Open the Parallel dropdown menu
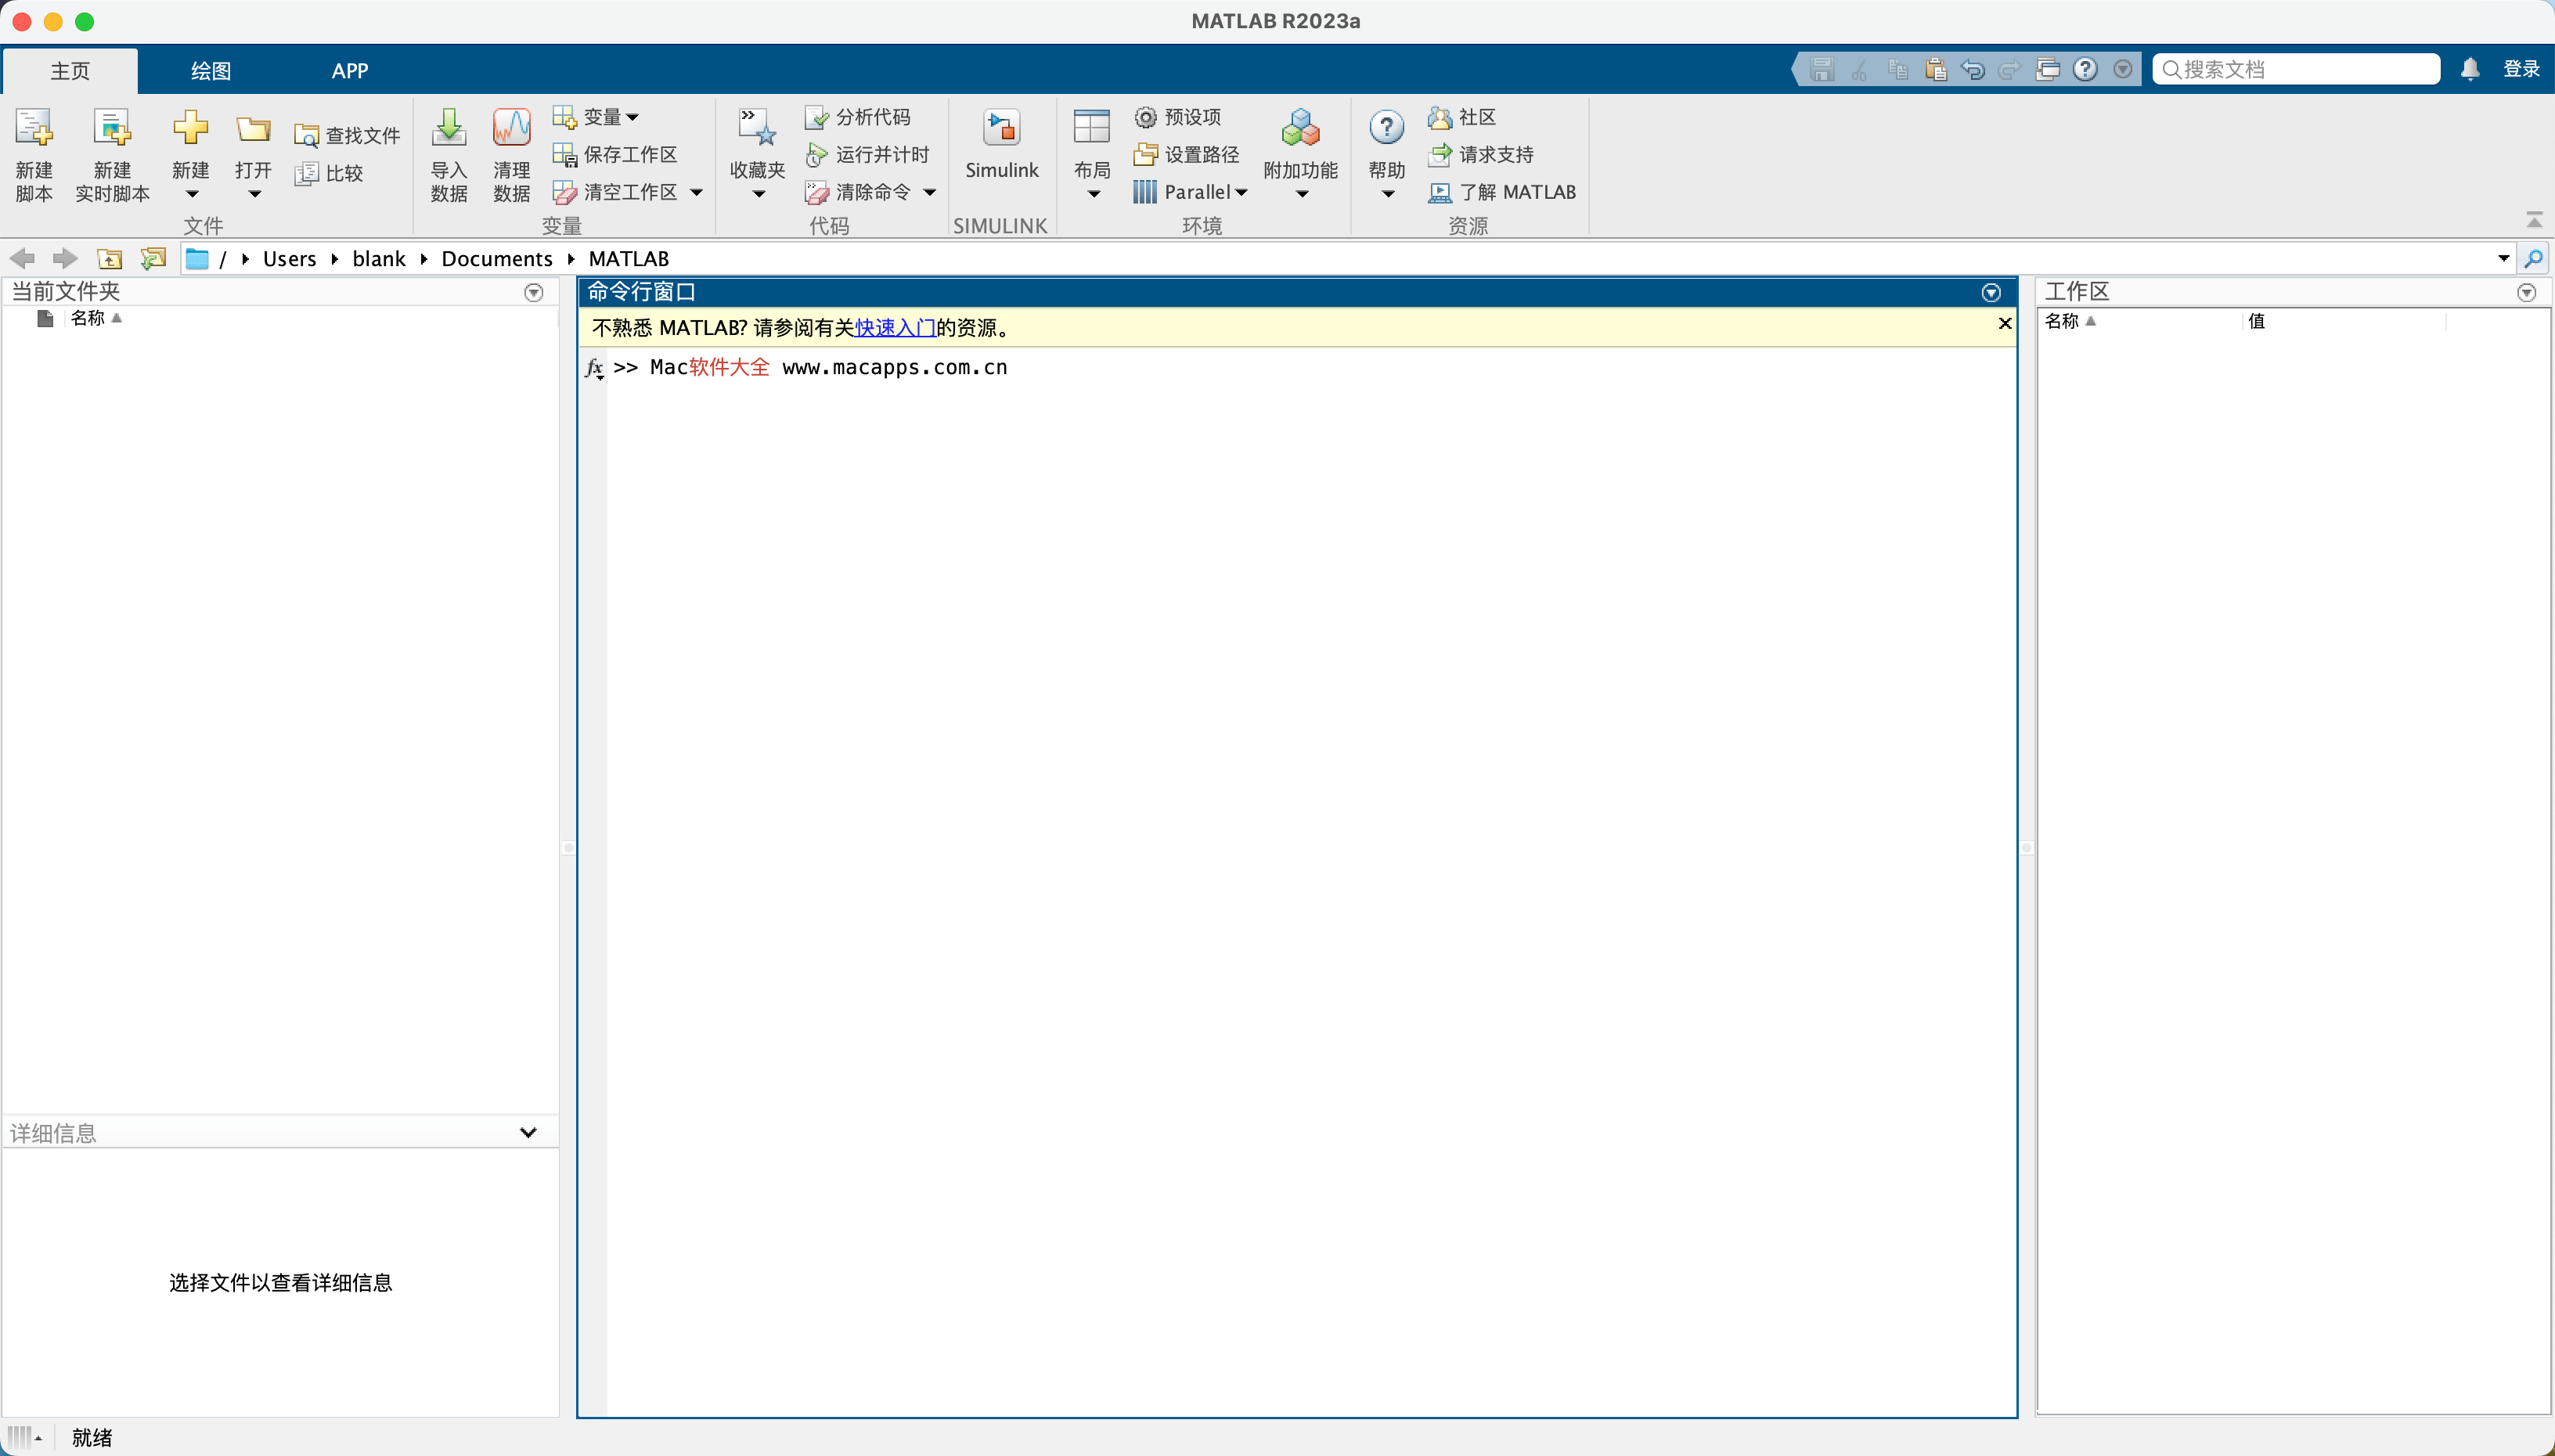 click(1241, 192)
